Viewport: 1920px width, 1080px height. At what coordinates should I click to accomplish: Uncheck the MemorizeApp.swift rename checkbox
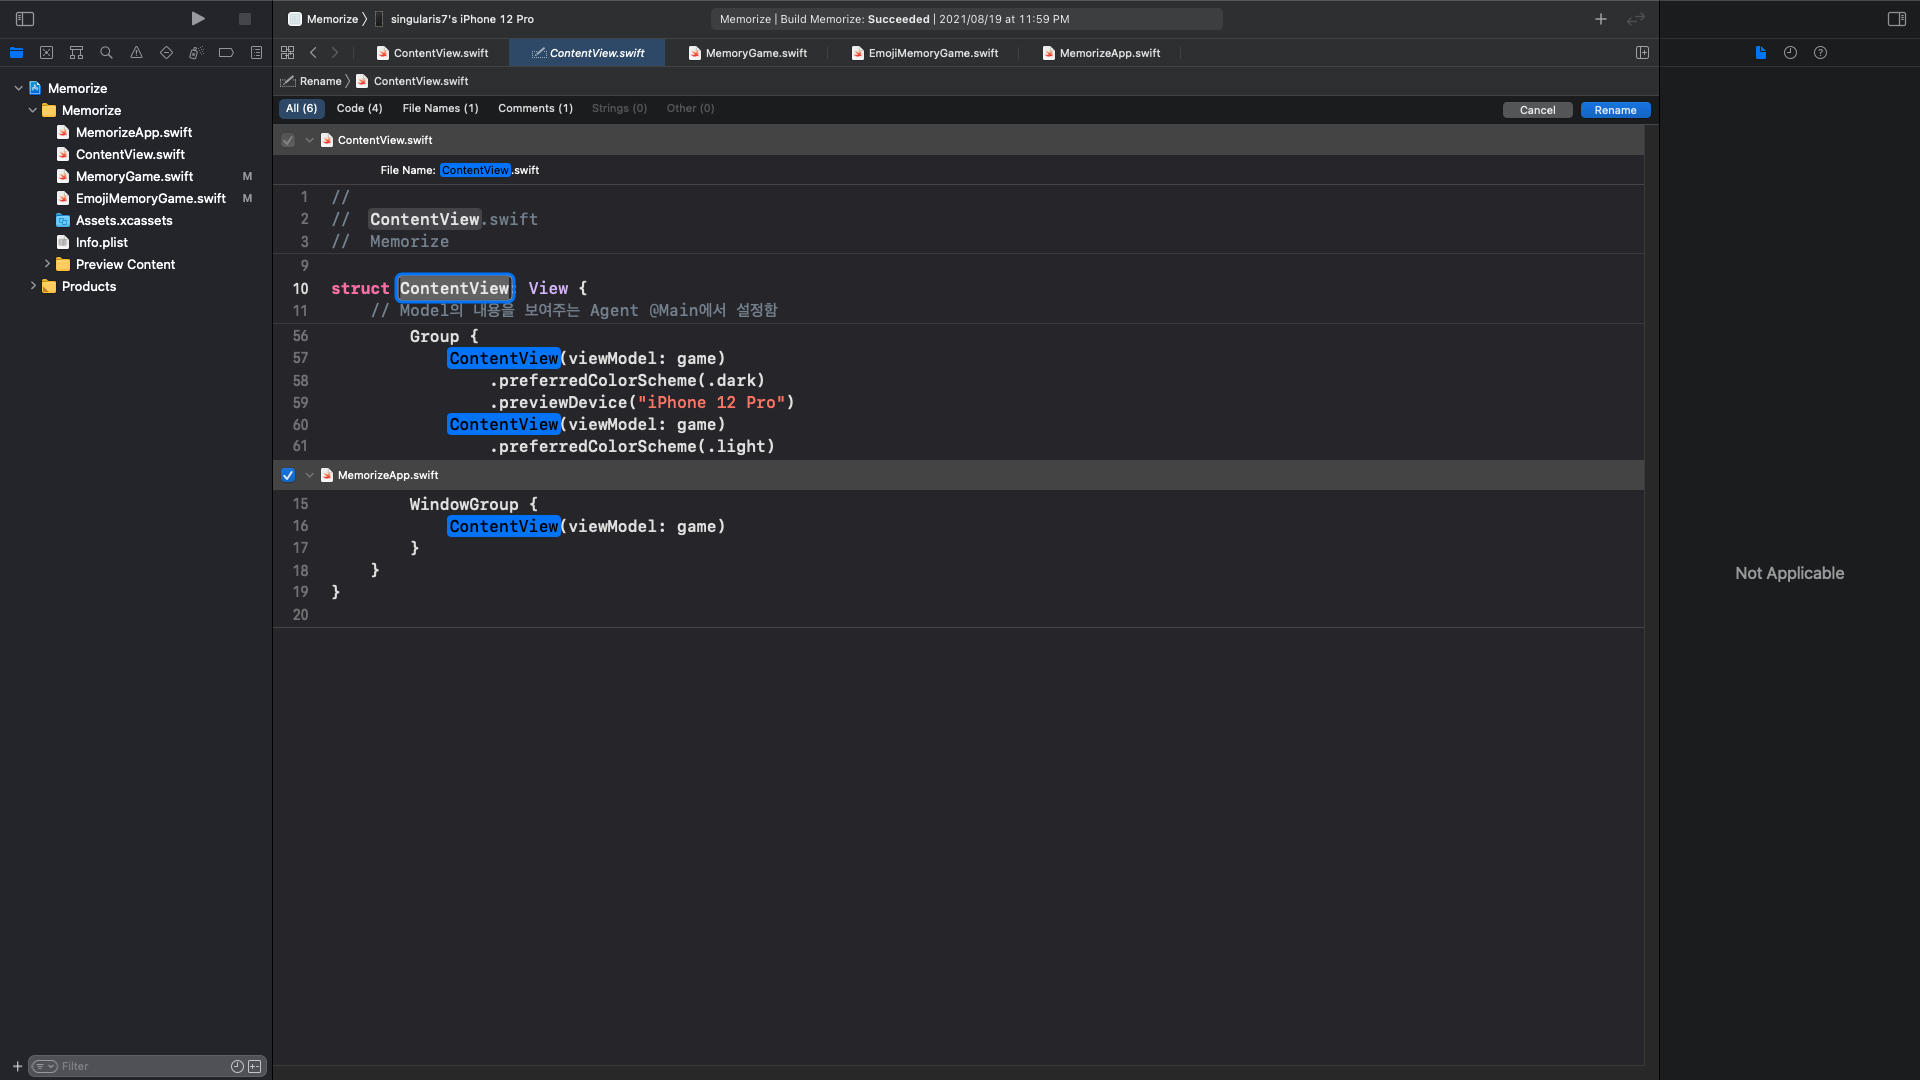[x=288, y=475]
